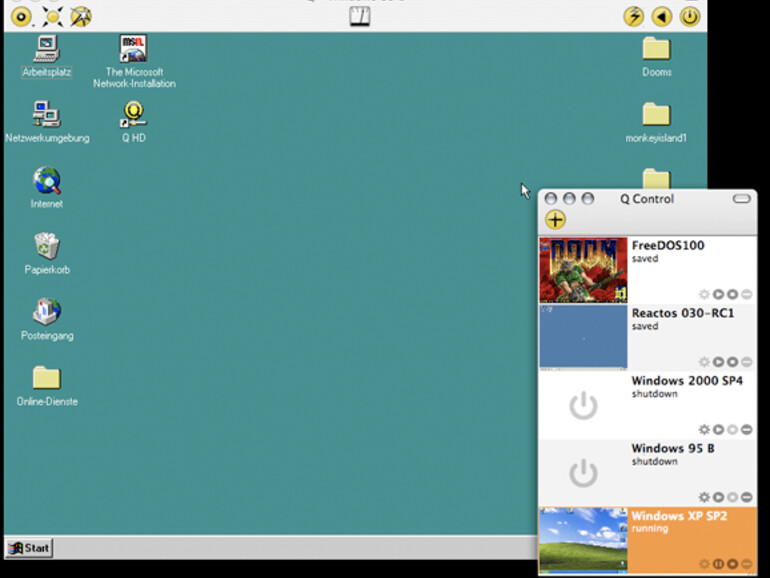Click the yellow power button in toolbar

pyautogui.click(x=689, y=16)
